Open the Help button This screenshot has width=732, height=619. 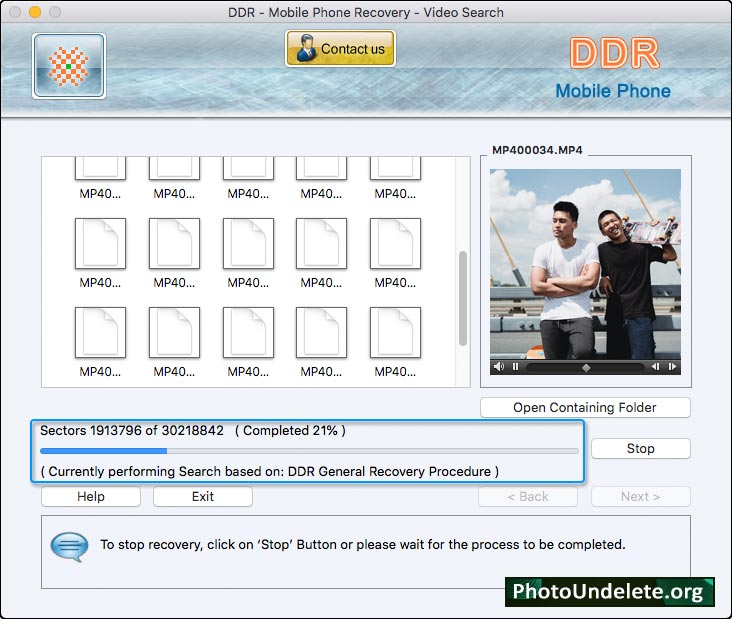(x=91, y=497)
